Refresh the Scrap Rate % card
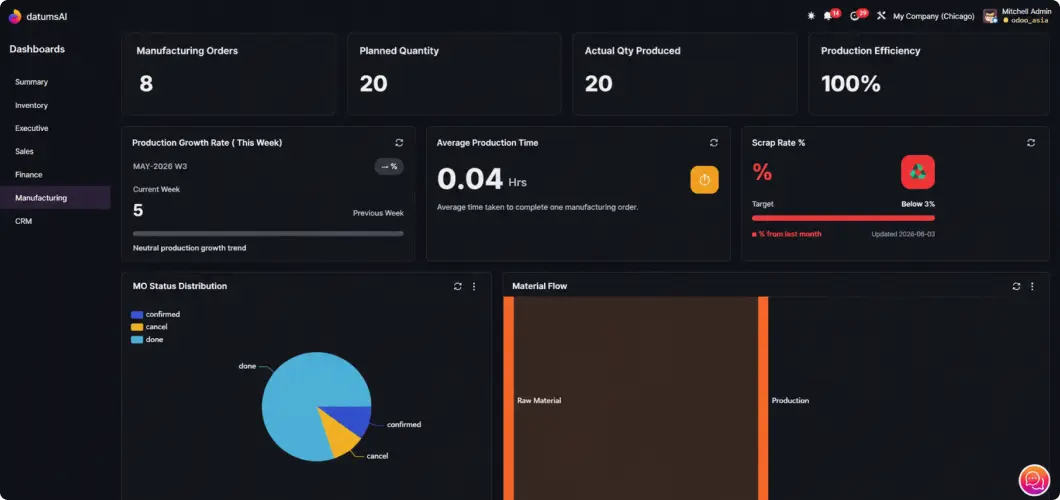The width and height of the screenshot is (1060, 500). pyautogui.click(x=1031, y=143)
